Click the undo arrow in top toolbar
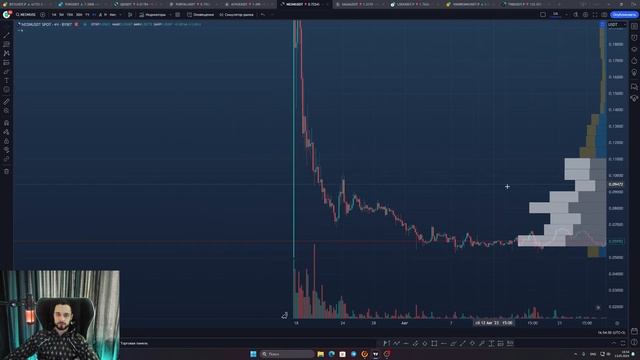The height and width of the screenshot is (360, 640). tap(263, 15)
